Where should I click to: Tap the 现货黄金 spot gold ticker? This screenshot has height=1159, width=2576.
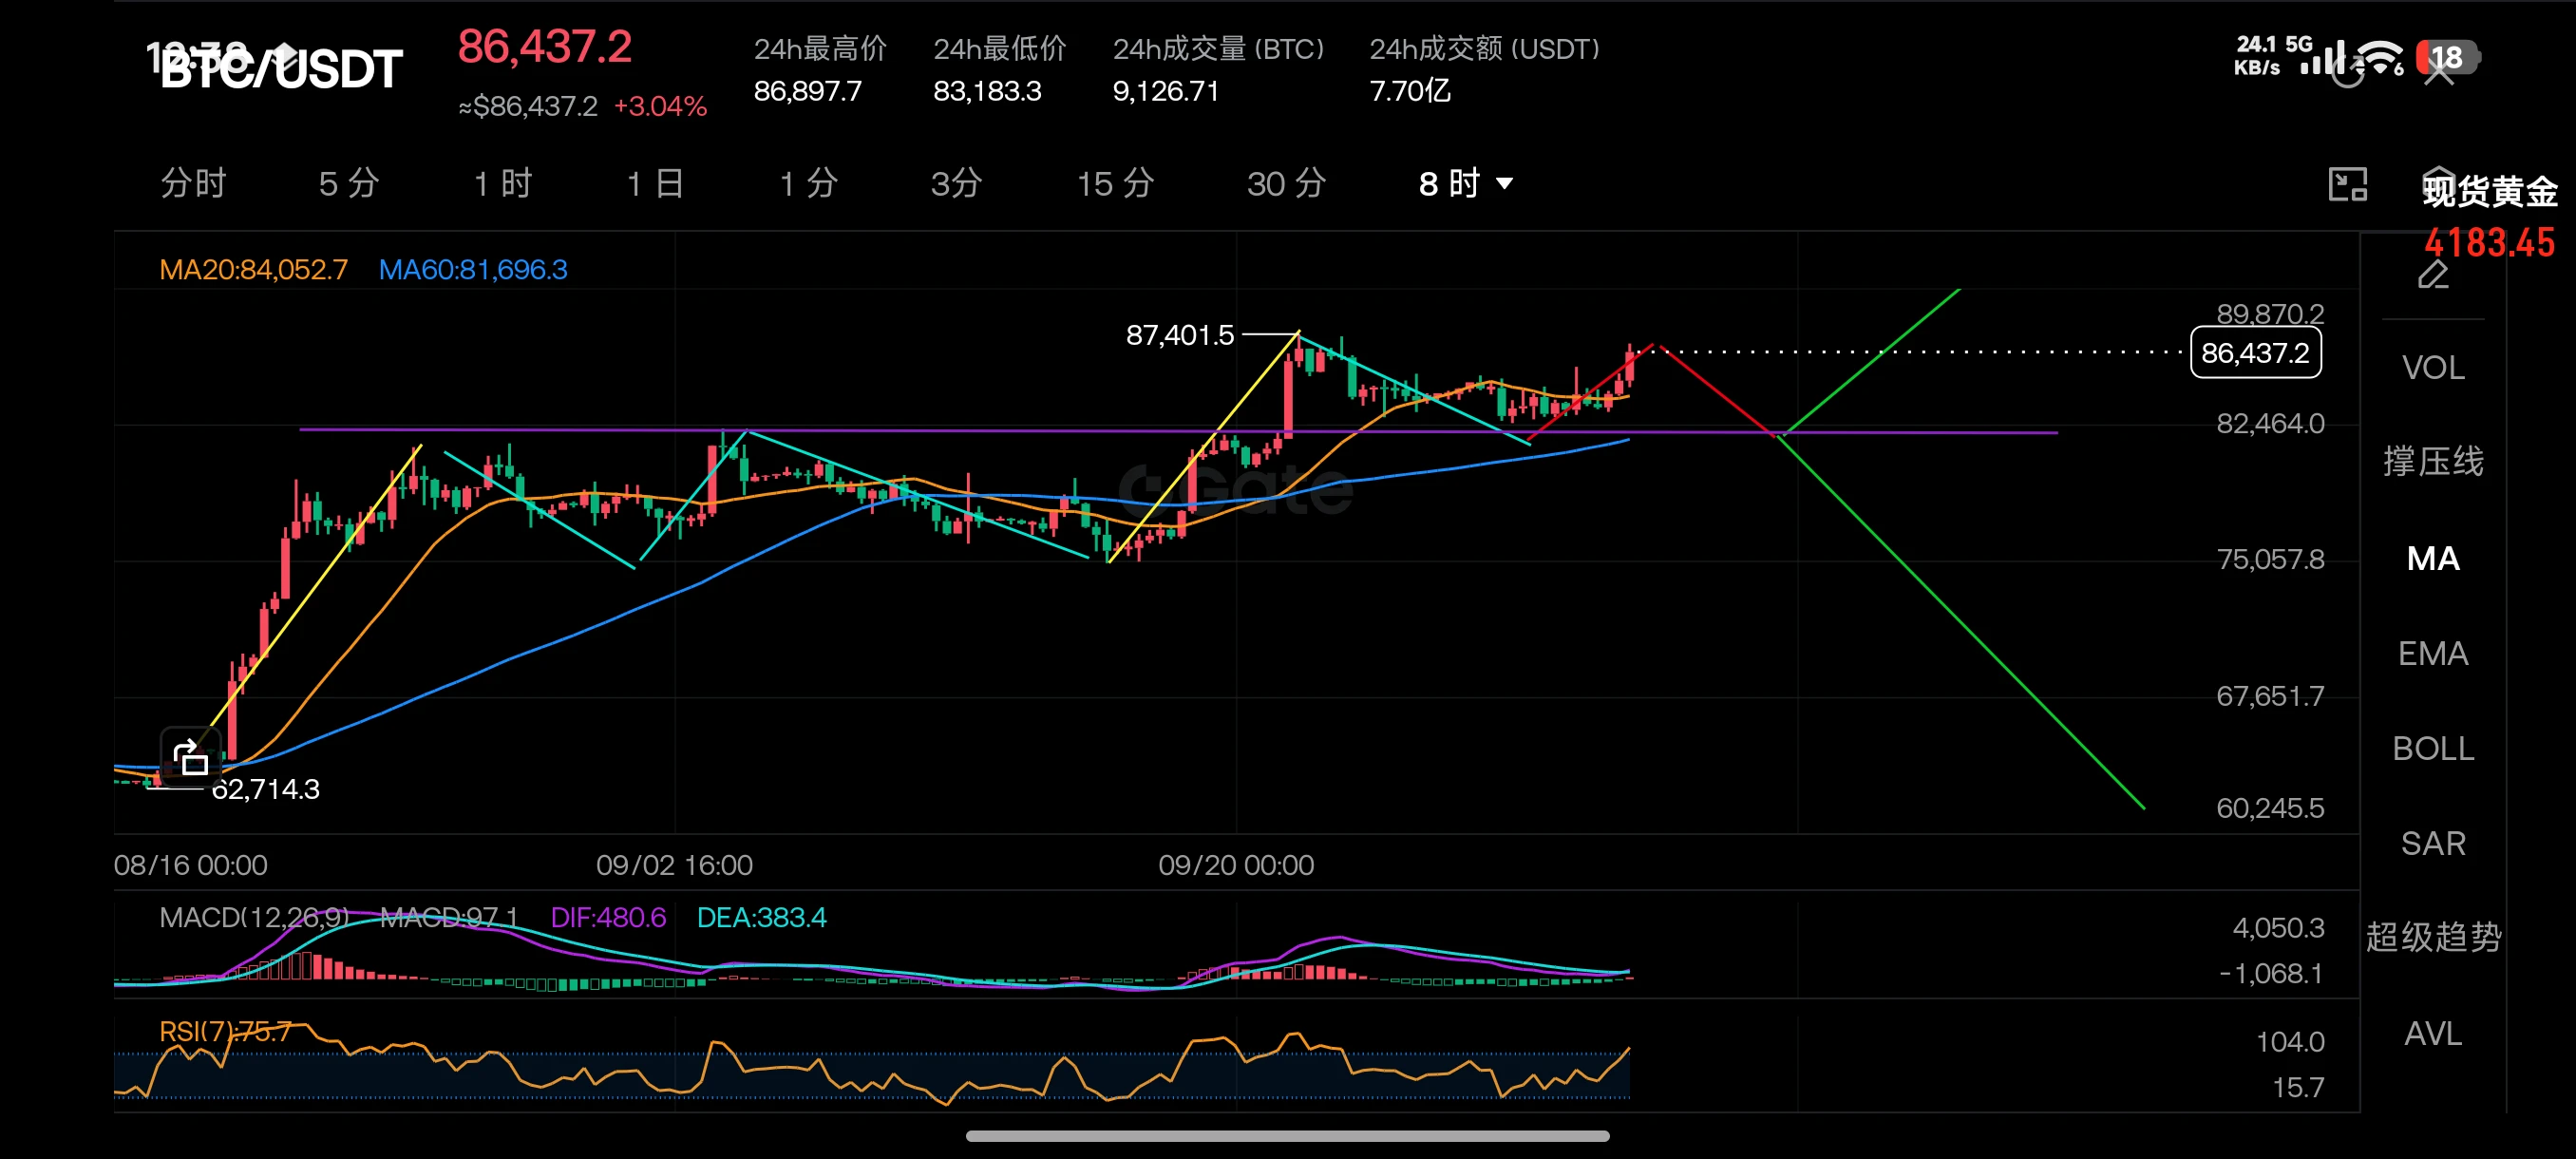click(2489, 190)
